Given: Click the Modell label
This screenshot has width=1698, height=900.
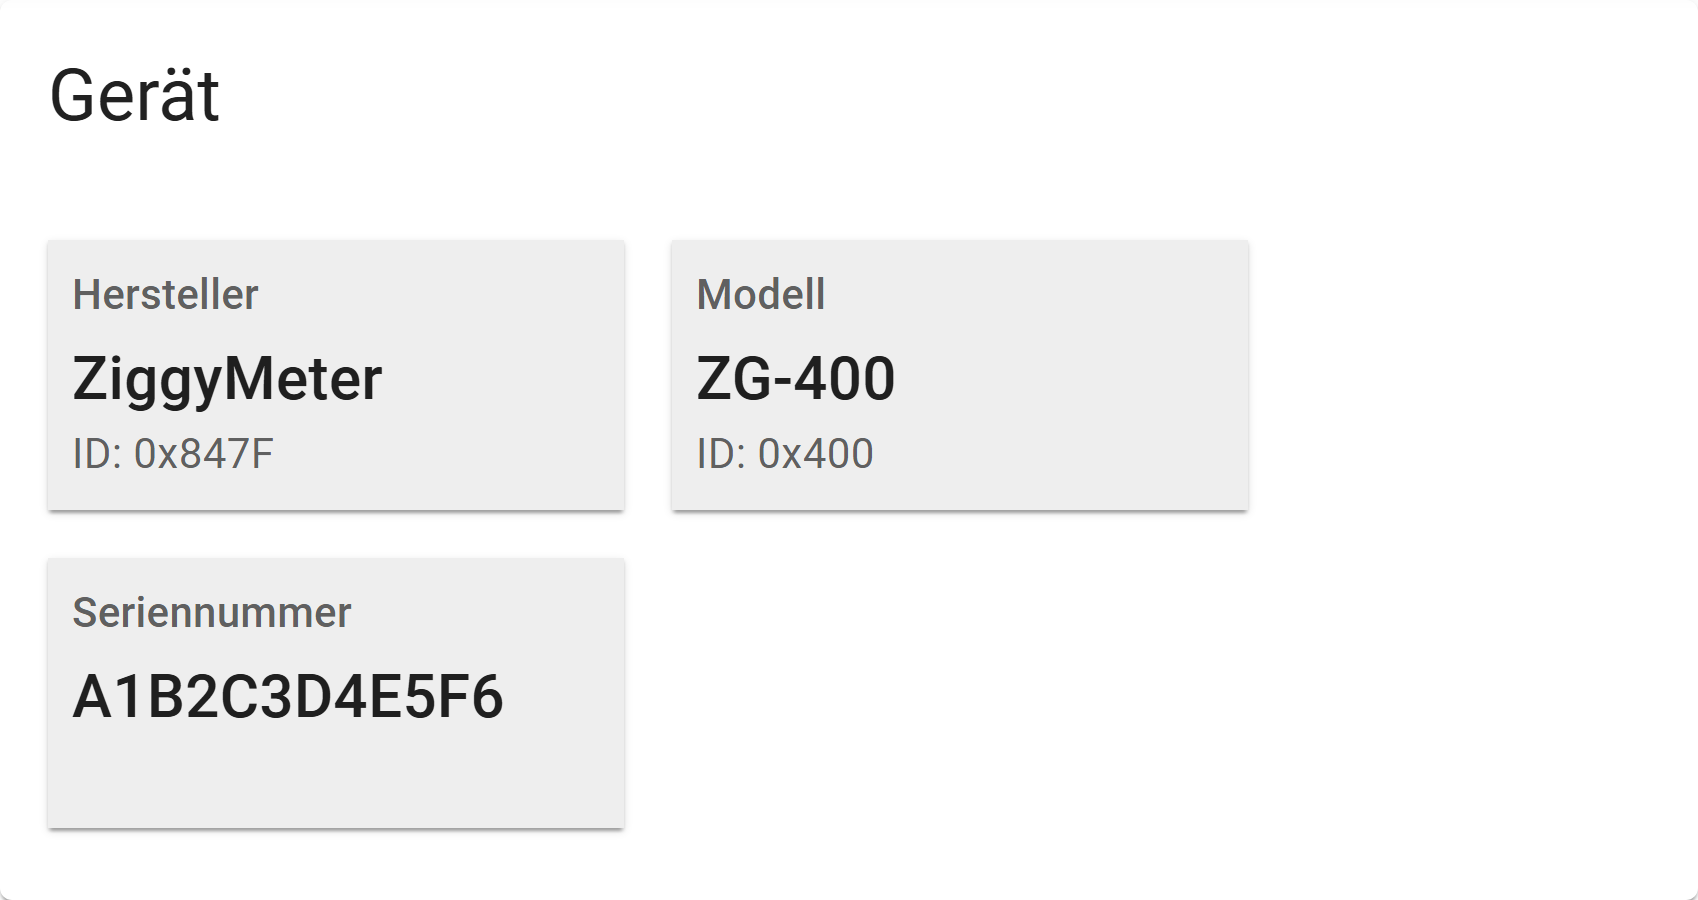Looking at the screenshot, I should pyautogui.click(x=761, y=294).
